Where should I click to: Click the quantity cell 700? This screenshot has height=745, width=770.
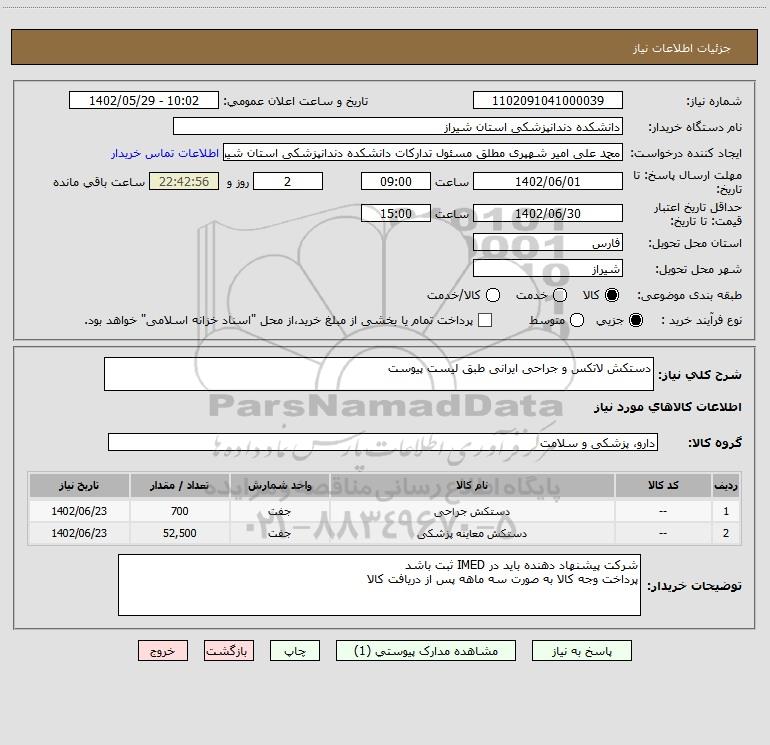[179, 511]
